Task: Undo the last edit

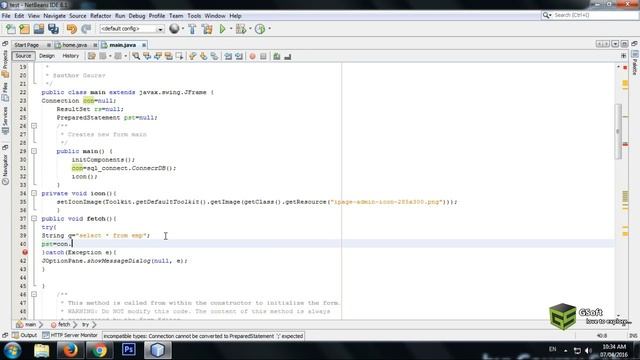Action: pos(72,29)
